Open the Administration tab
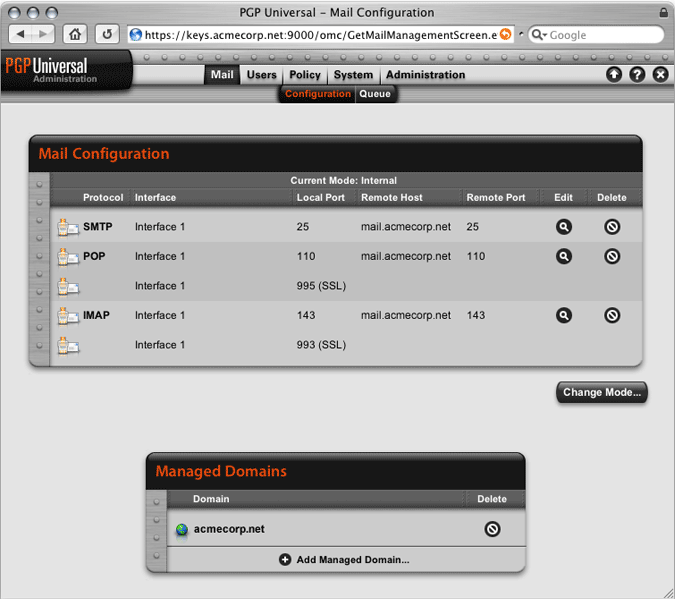 click(425, 75)
